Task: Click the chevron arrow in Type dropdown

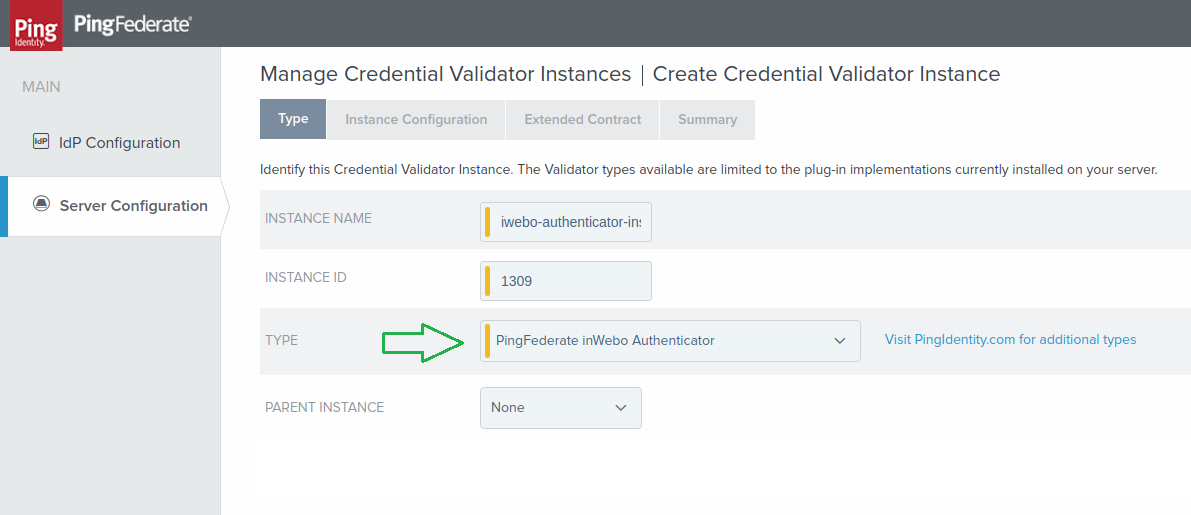Action: [x=840, y=341]
